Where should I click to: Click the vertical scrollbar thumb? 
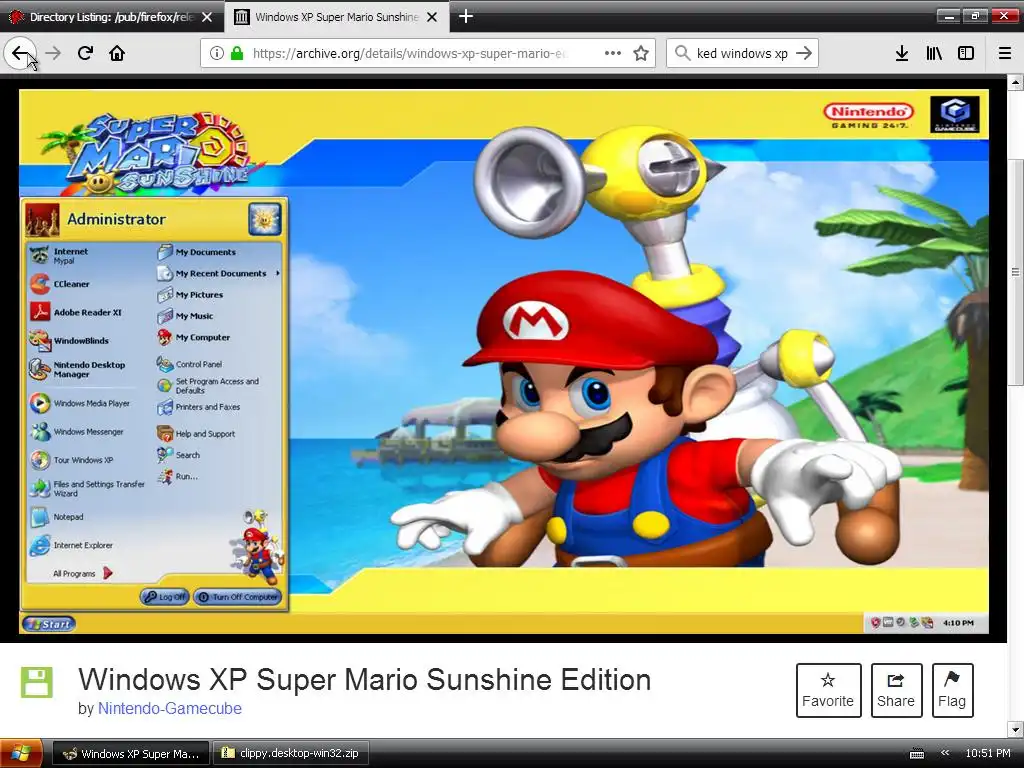1015,272
